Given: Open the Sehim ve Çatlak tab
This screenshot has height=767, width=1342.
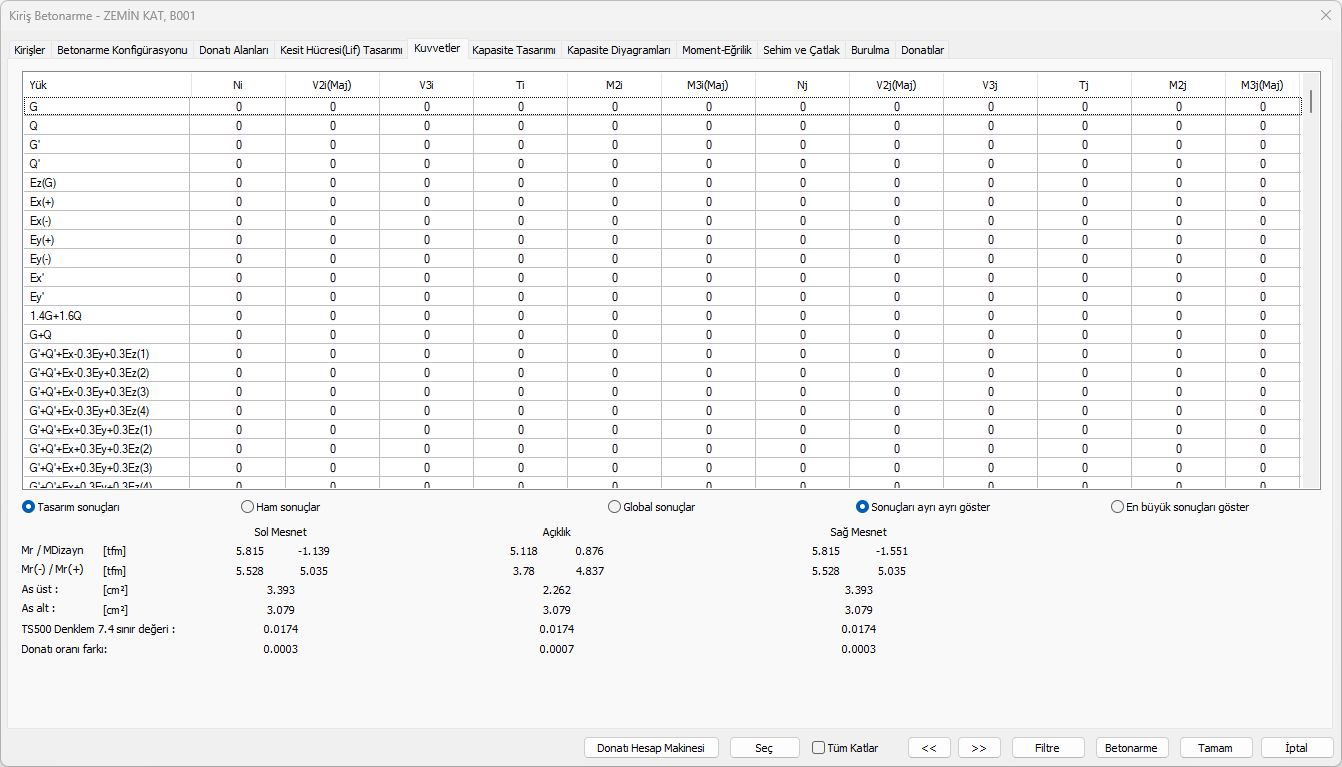Looking at the screenshot, I should tap(801, 50).
